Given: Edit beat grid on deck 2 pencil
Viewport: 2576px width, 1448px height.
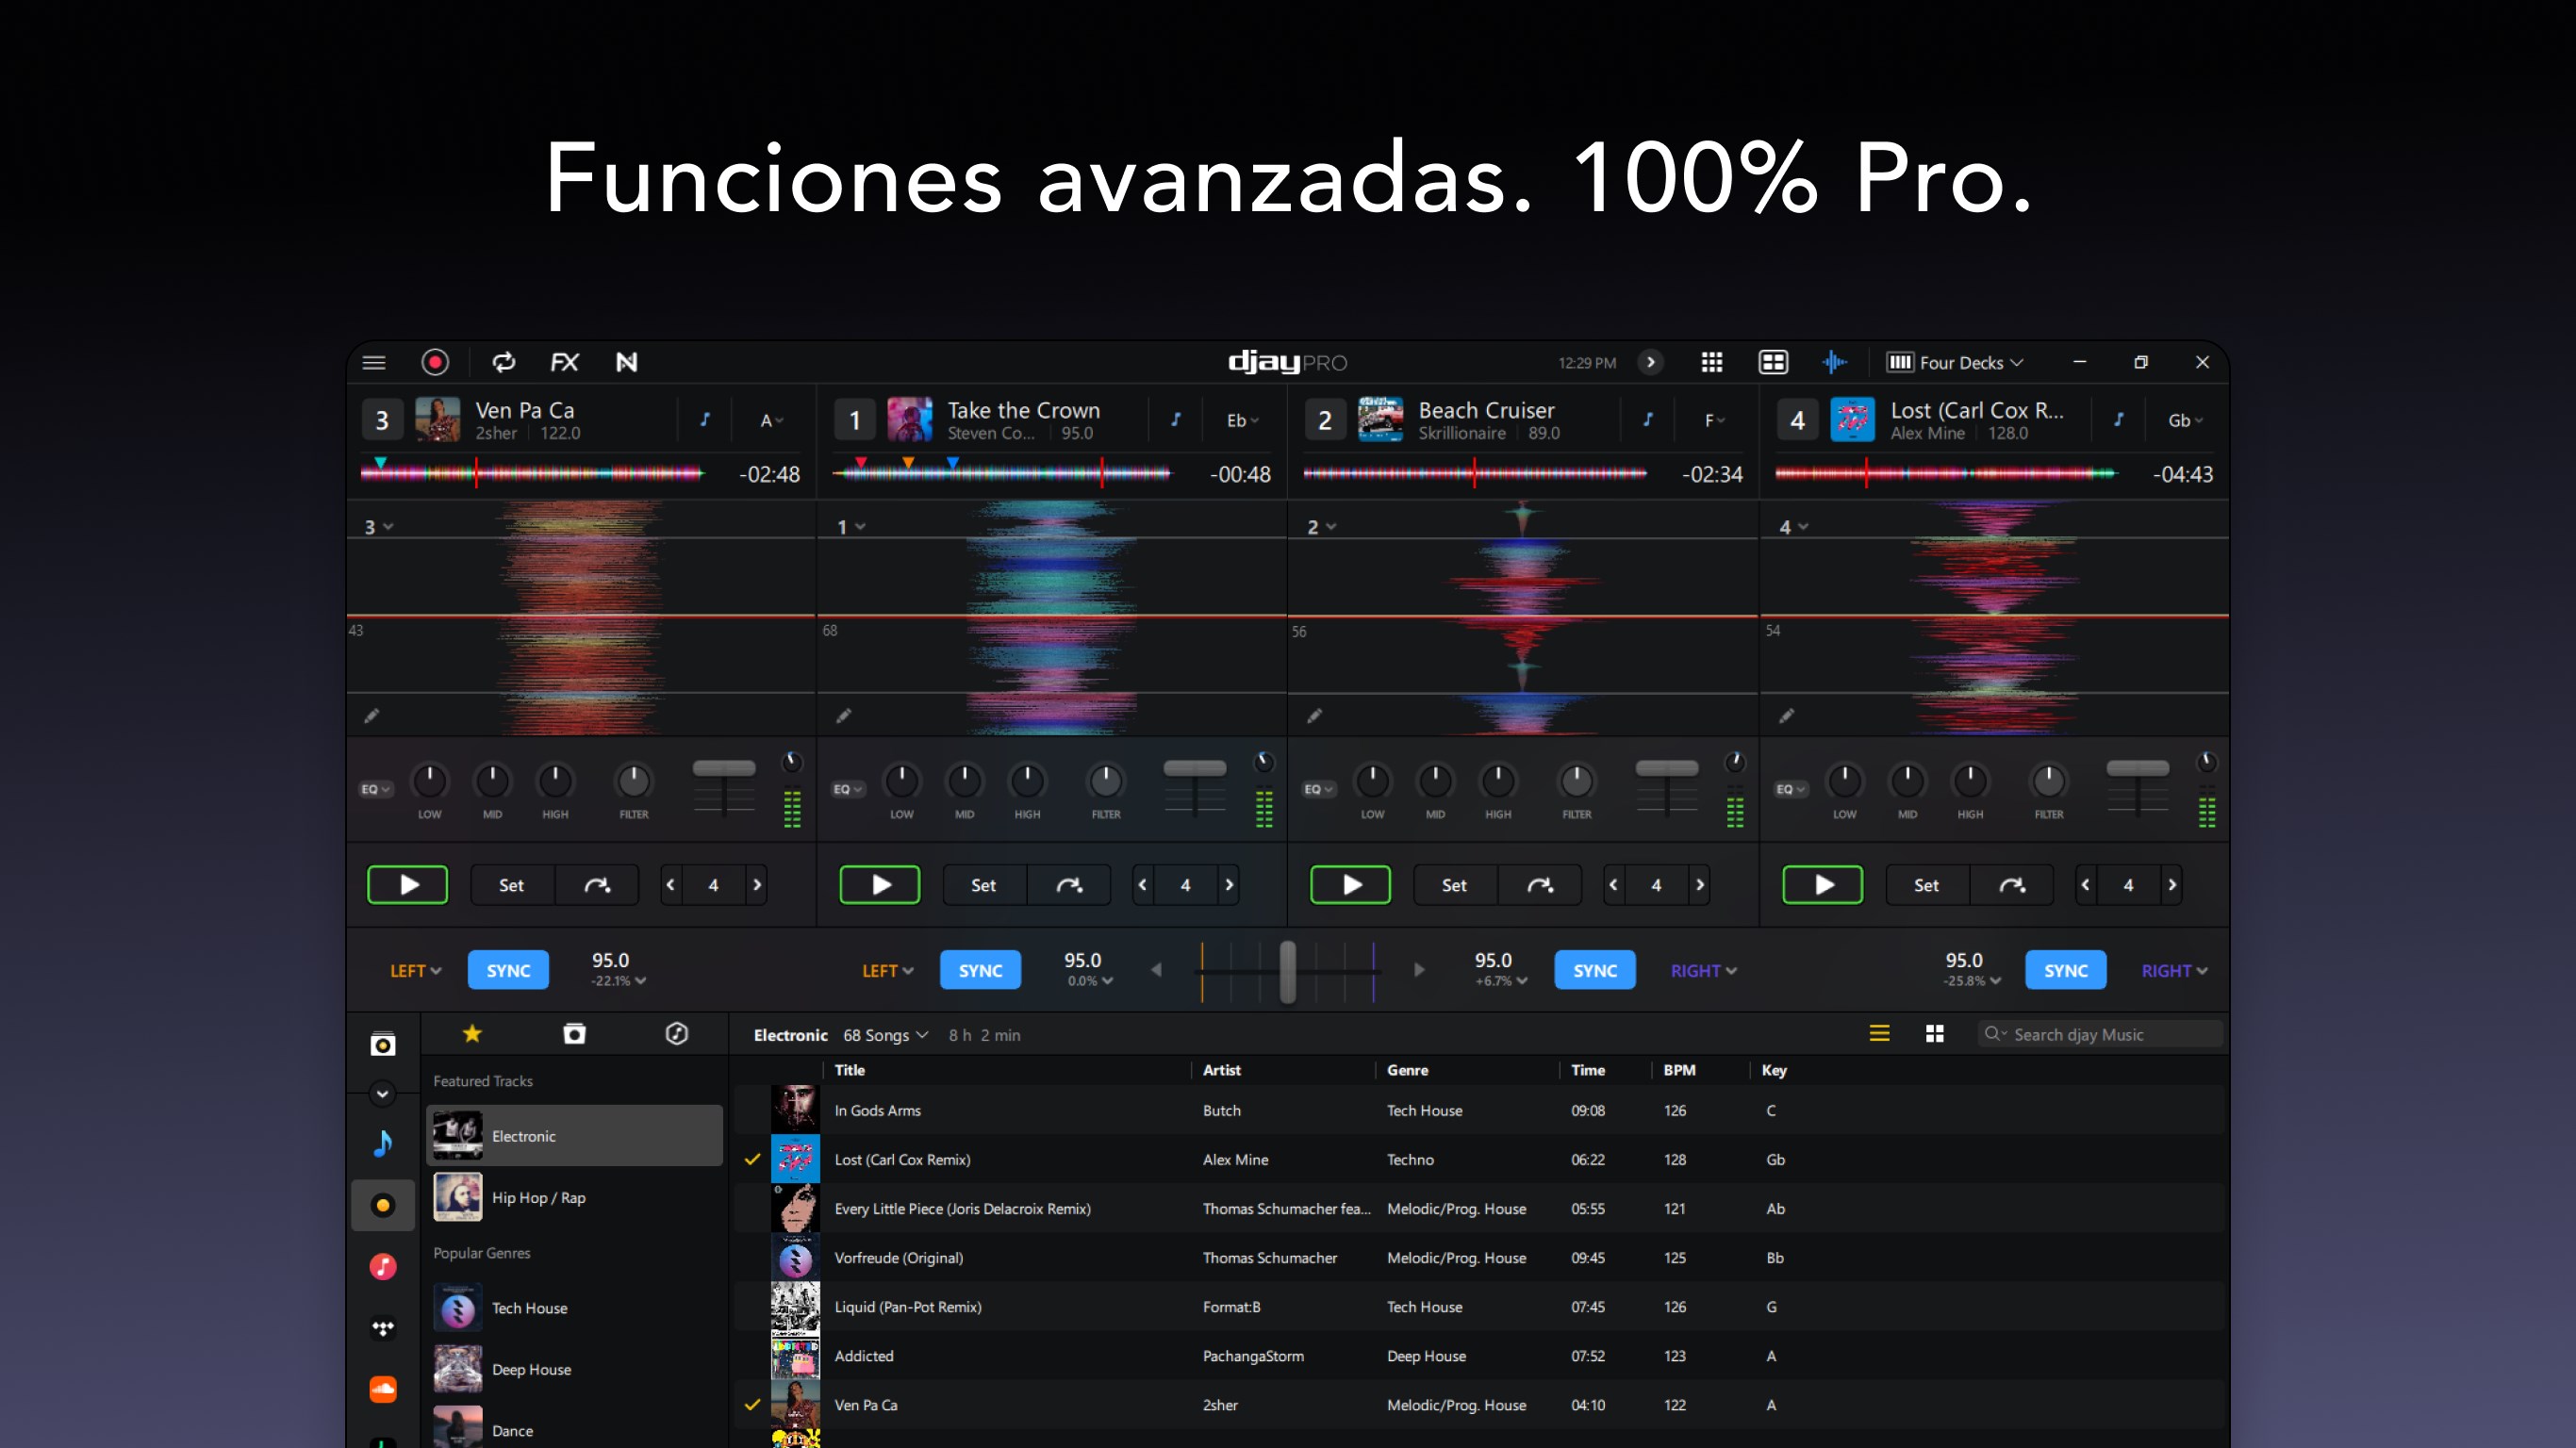Looking at the screenshot, I should tap(1315, 716).
